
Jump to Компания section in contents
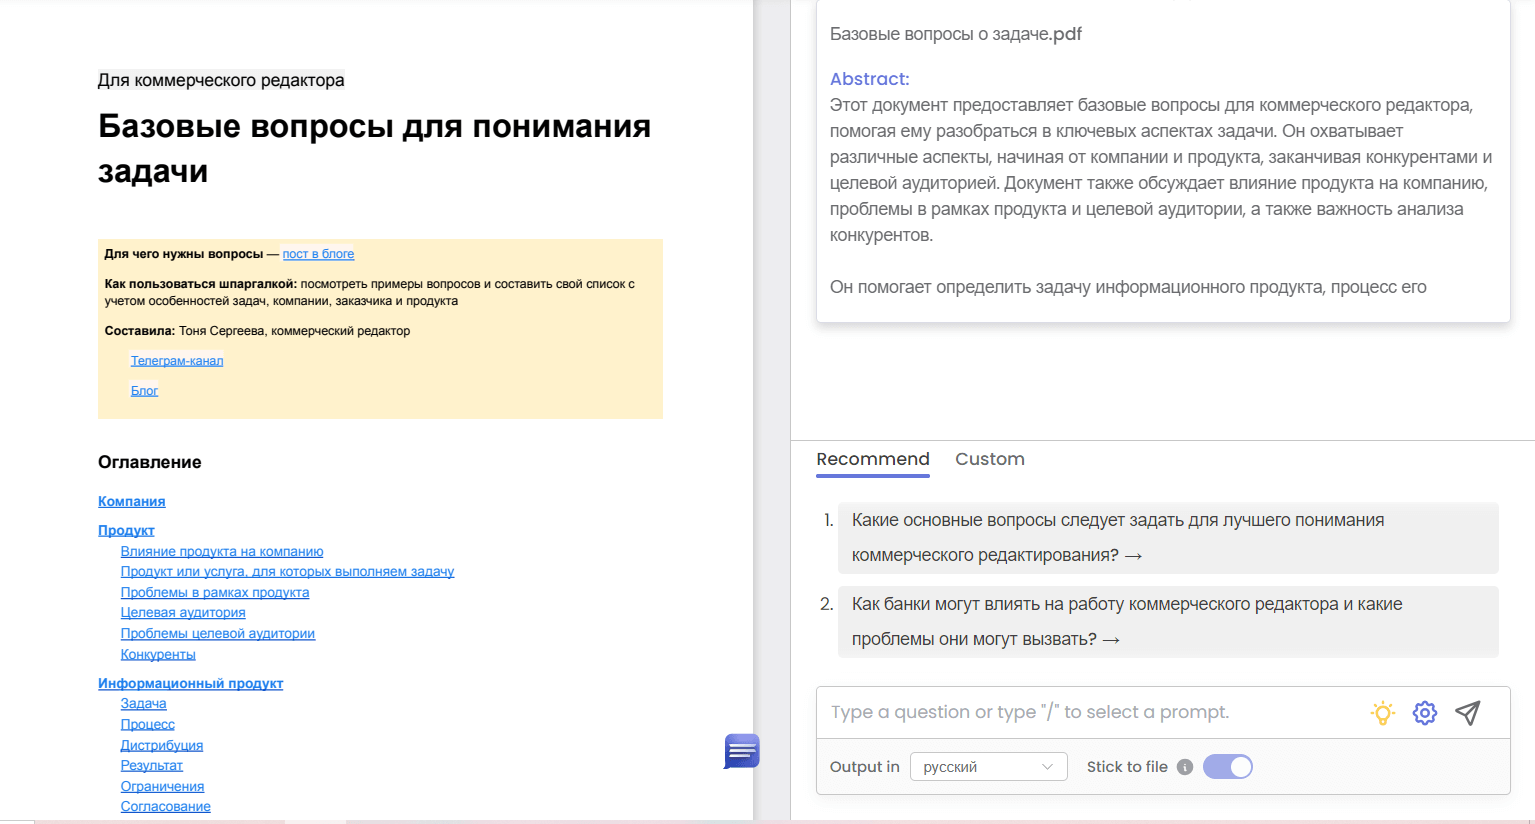pos(131,502)
